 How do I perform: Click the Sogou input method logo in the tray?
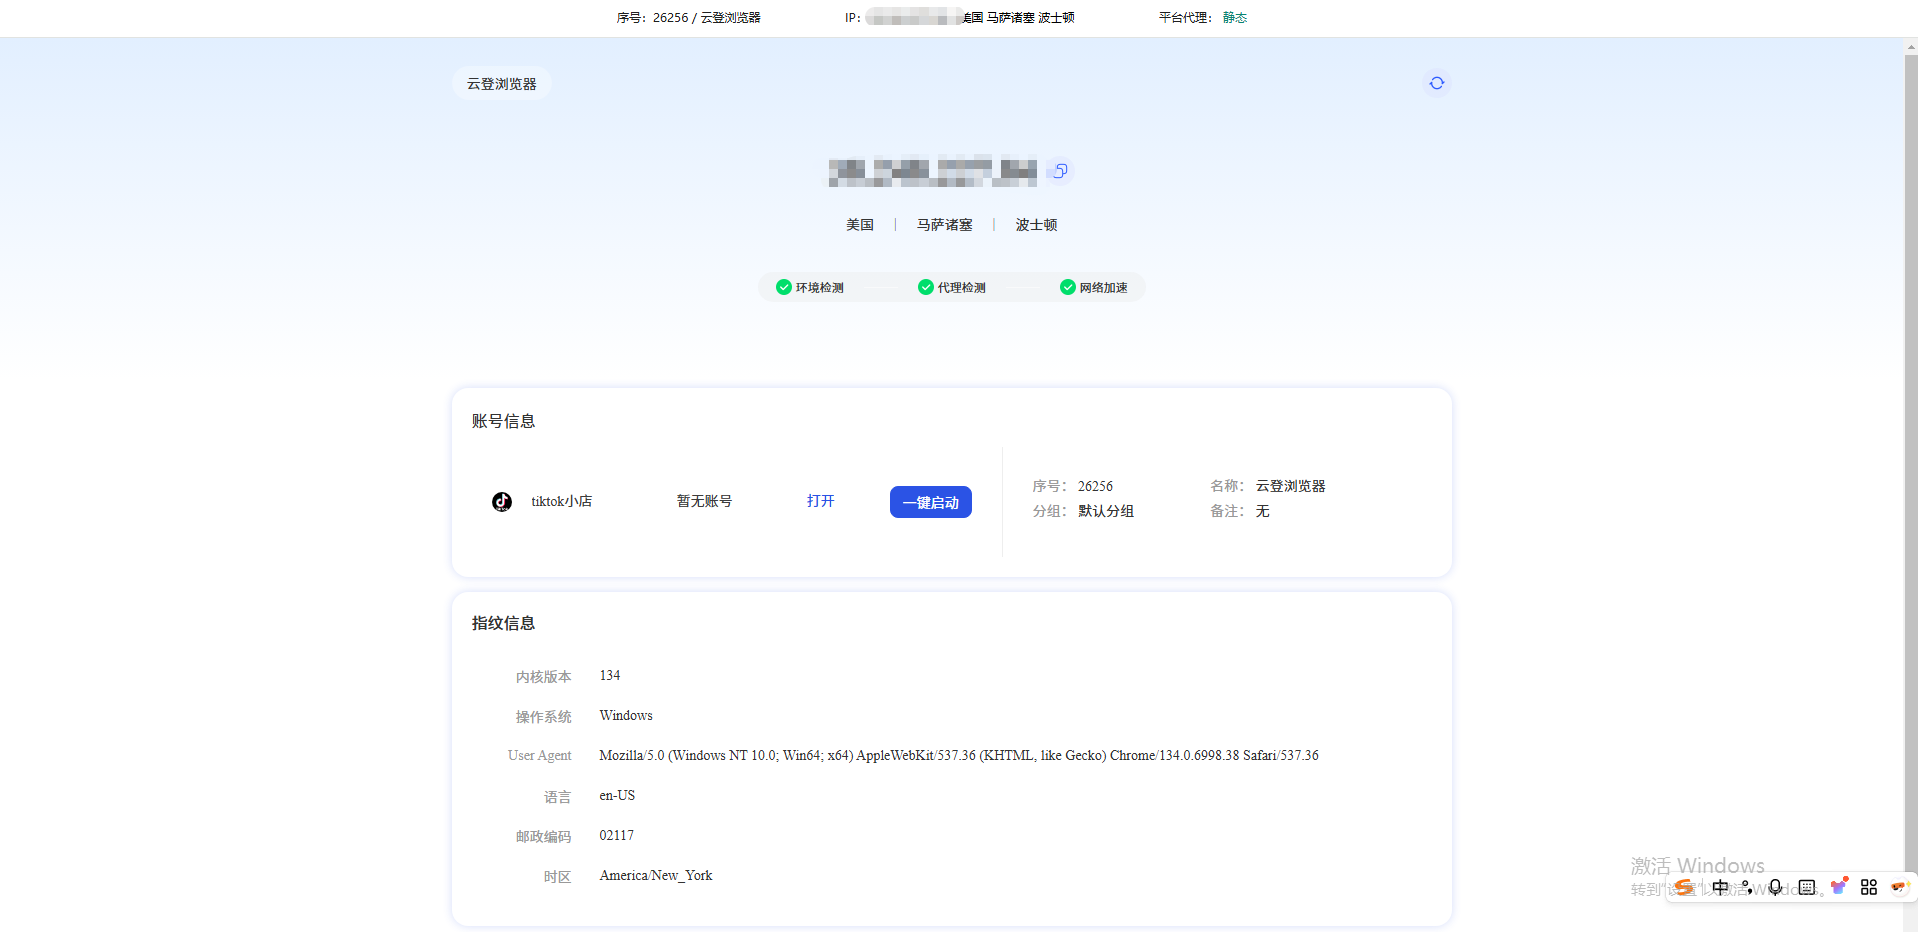pyautogui.click(x=1684, y=887)
